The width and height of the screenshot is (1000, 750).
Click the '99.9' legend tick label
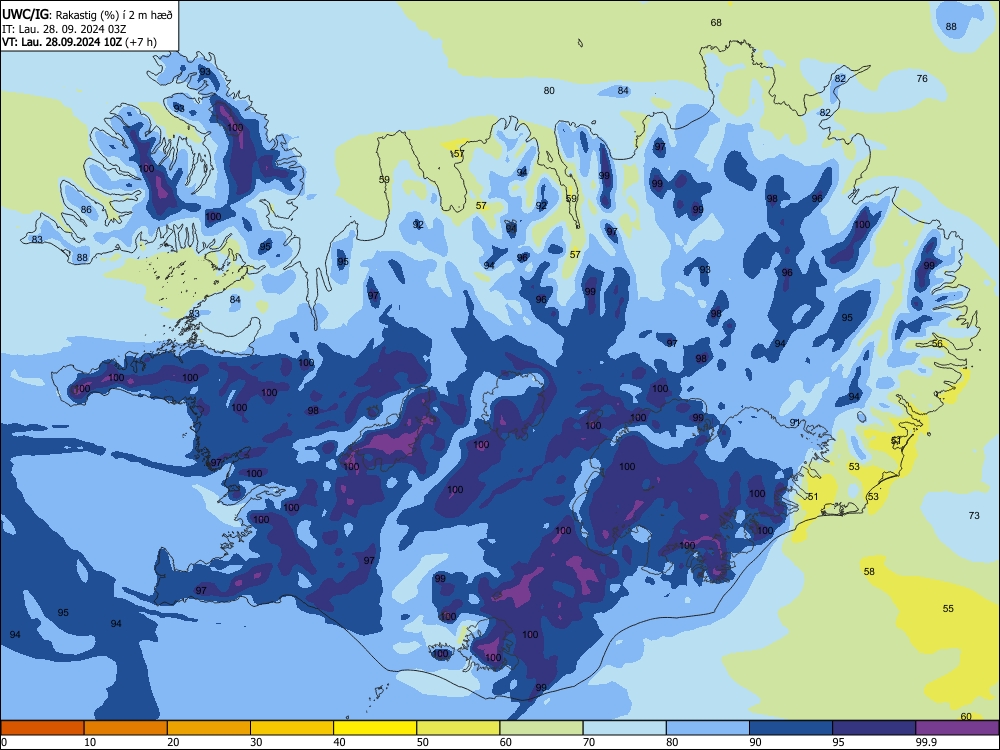pos(926,742)
